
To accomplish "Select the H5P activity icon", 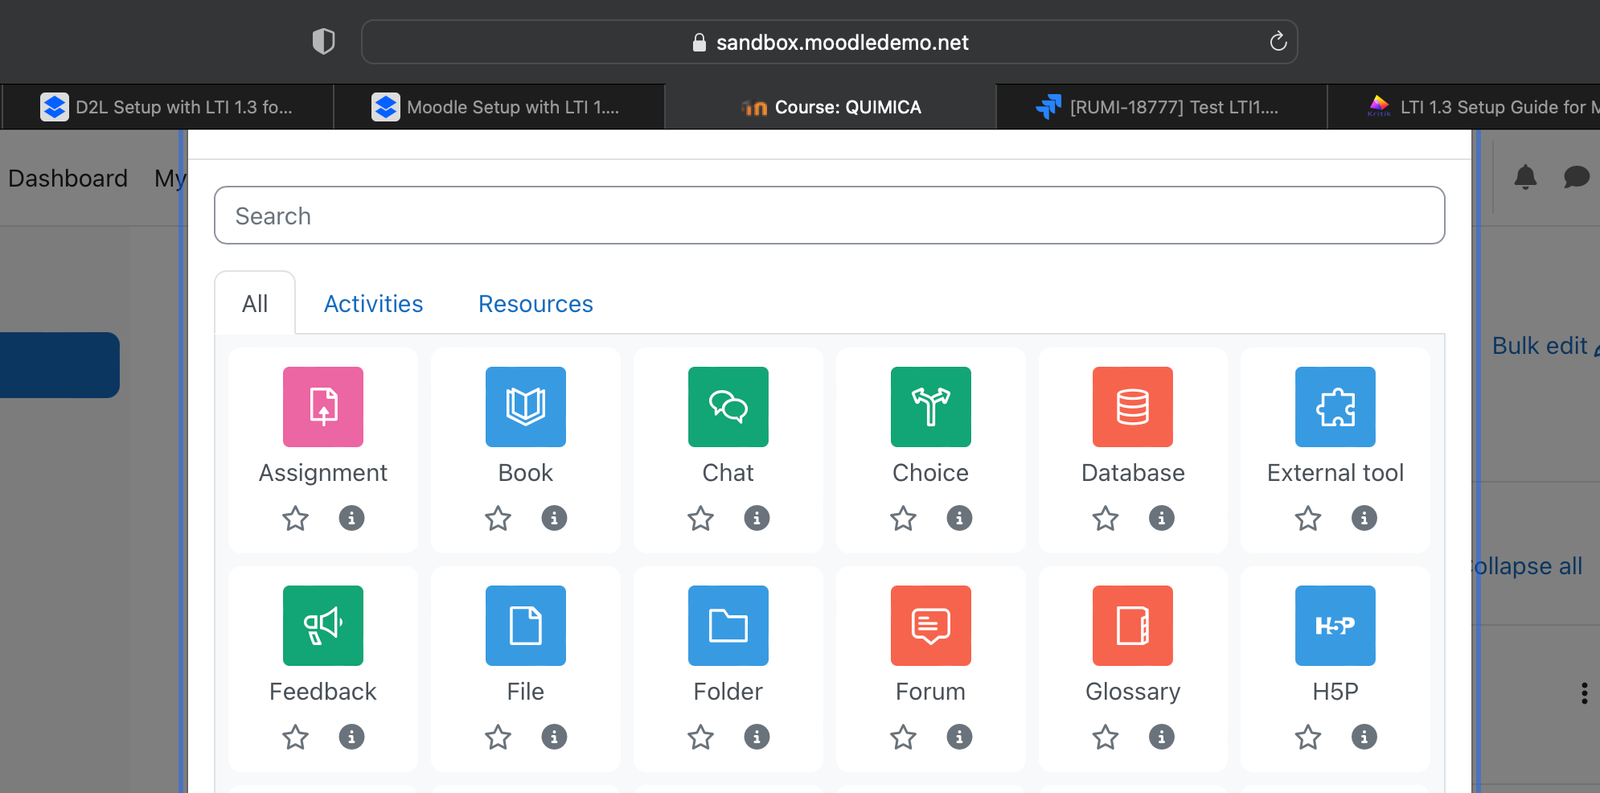I will pos(1335,626).
